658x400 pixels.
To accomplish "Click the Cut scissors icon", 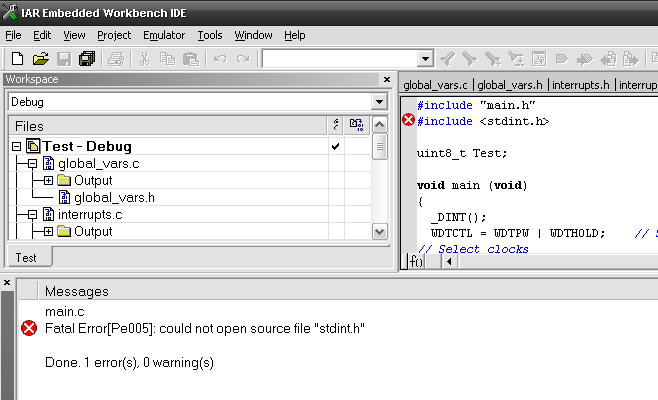I will coord(144,59).
